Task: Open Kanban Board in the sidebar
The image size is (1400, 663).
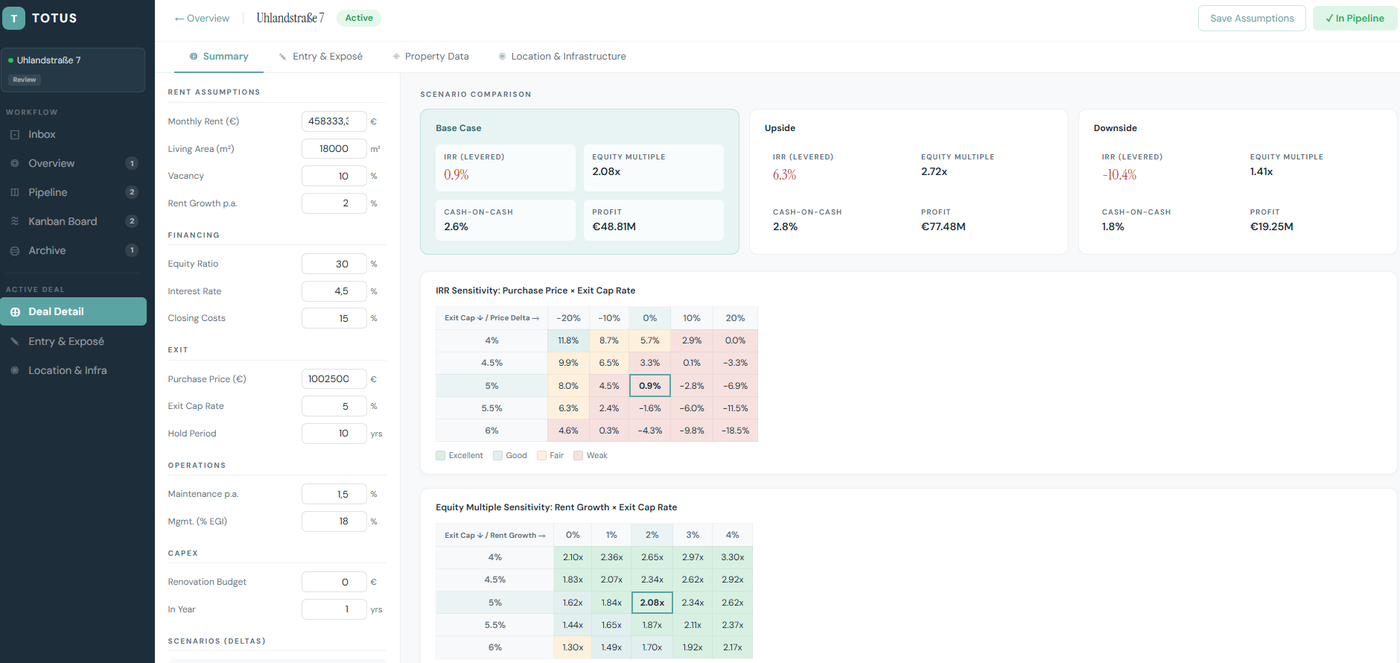Action: [73, 221]
